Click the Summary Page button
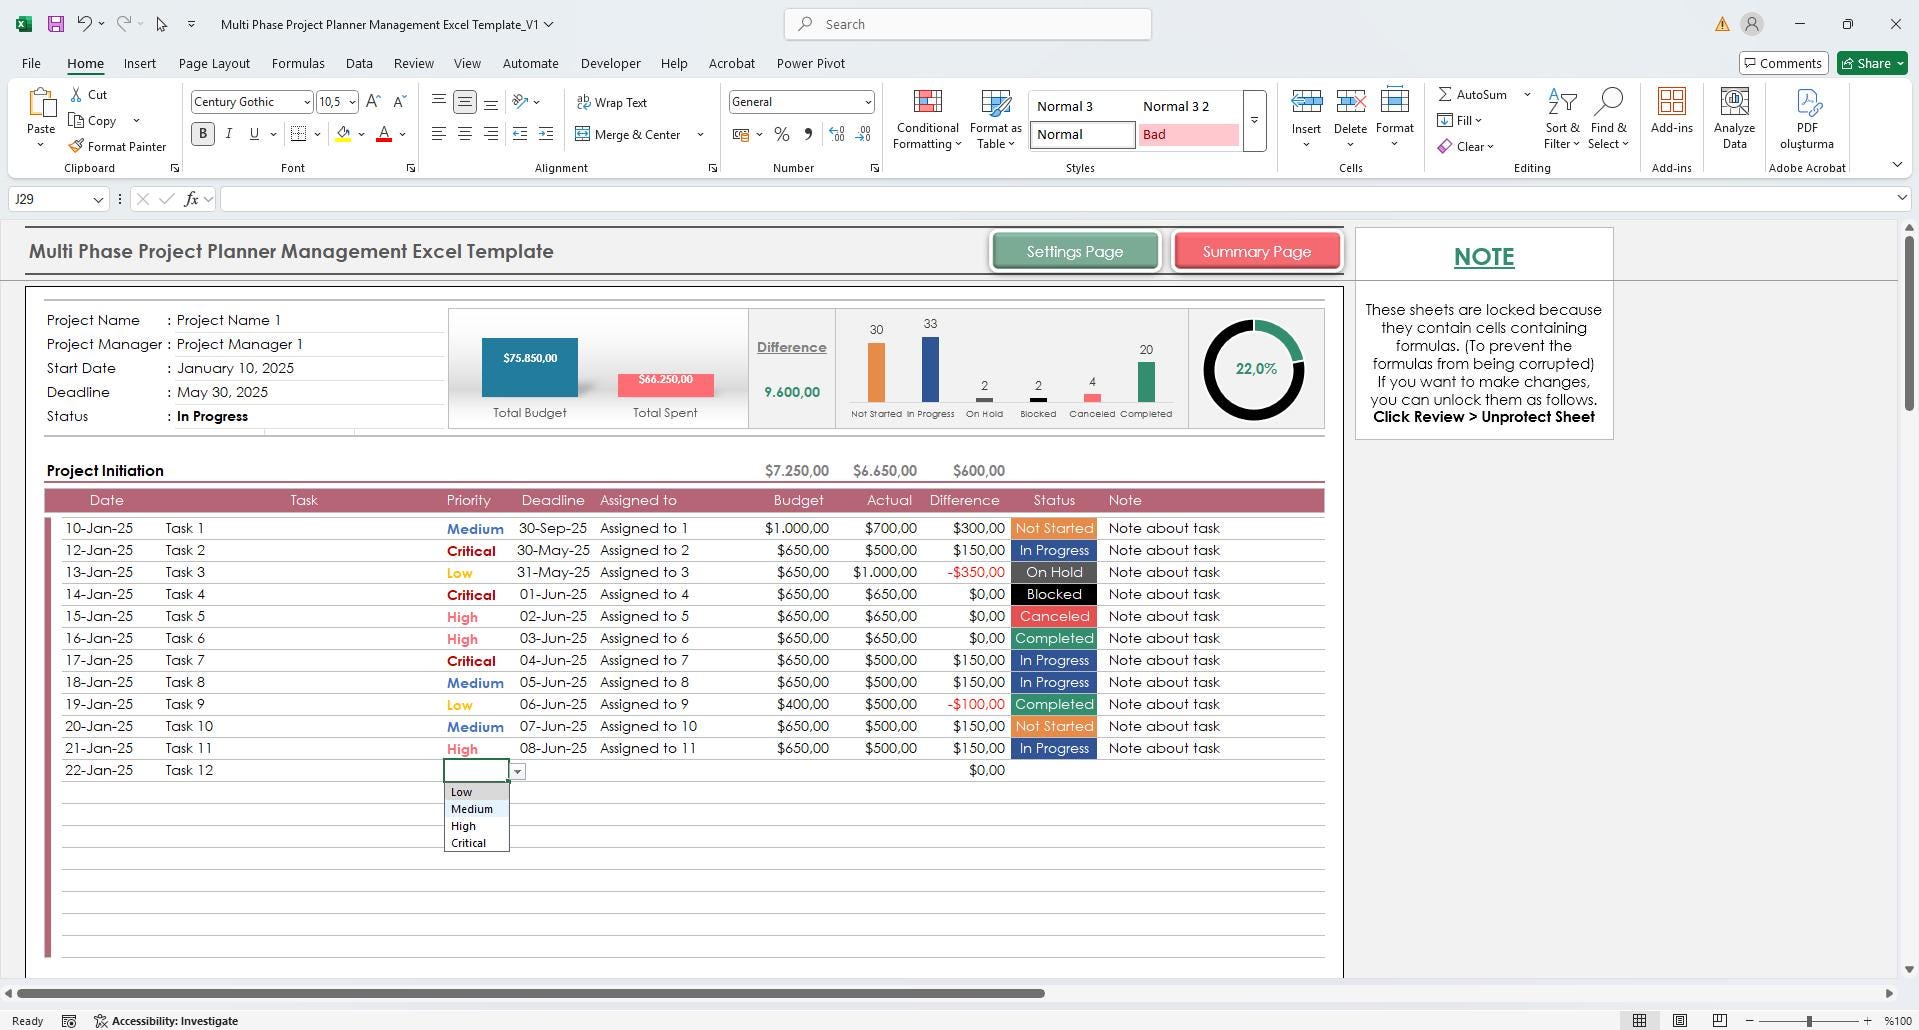The image size is (1919, 1030). (1256, 251)
